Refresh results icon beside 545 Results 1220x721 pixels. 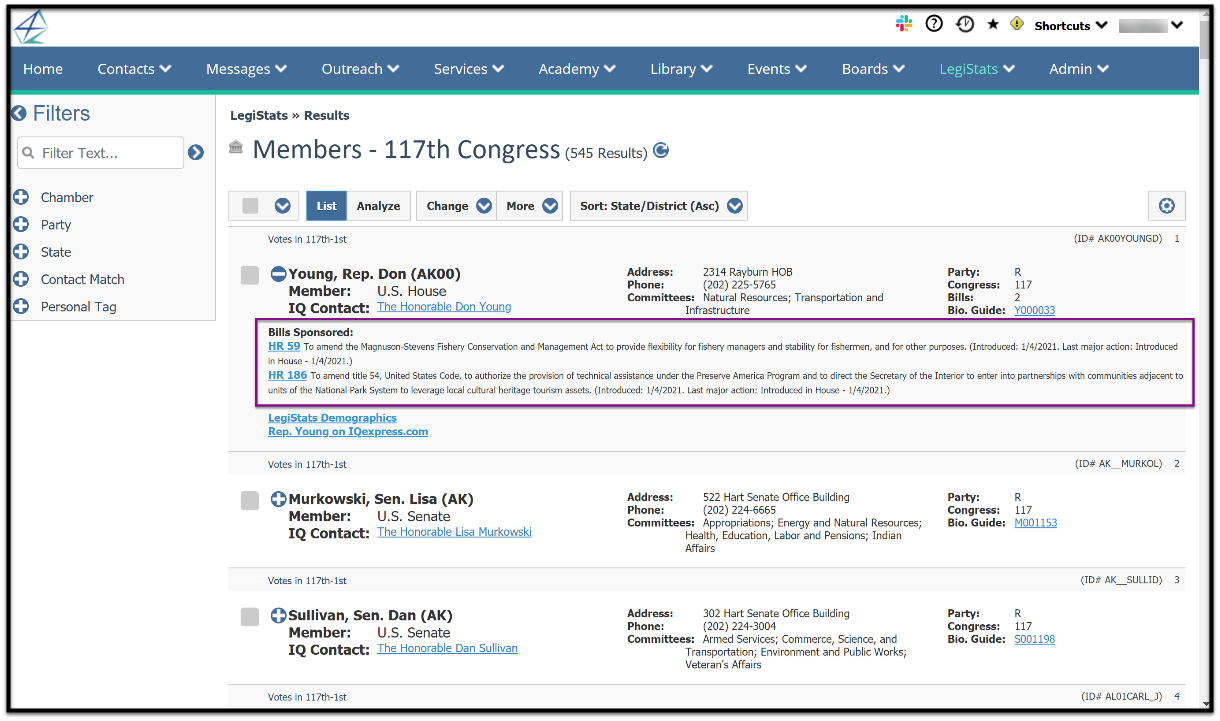661,151
